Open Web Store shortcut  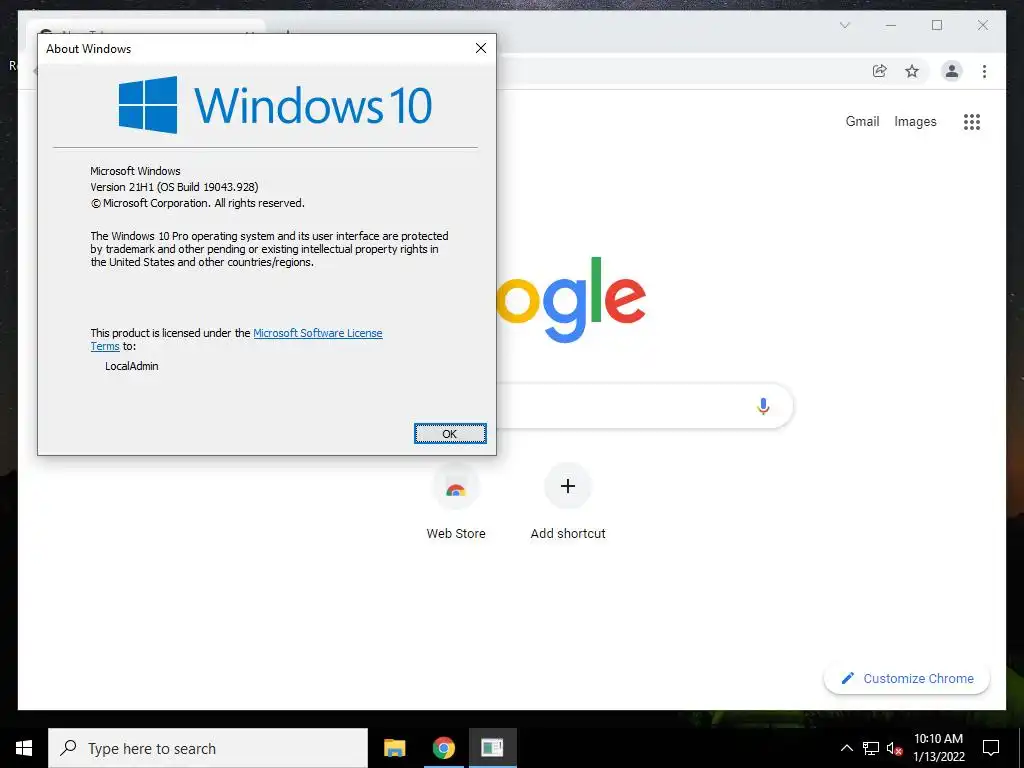456,486
